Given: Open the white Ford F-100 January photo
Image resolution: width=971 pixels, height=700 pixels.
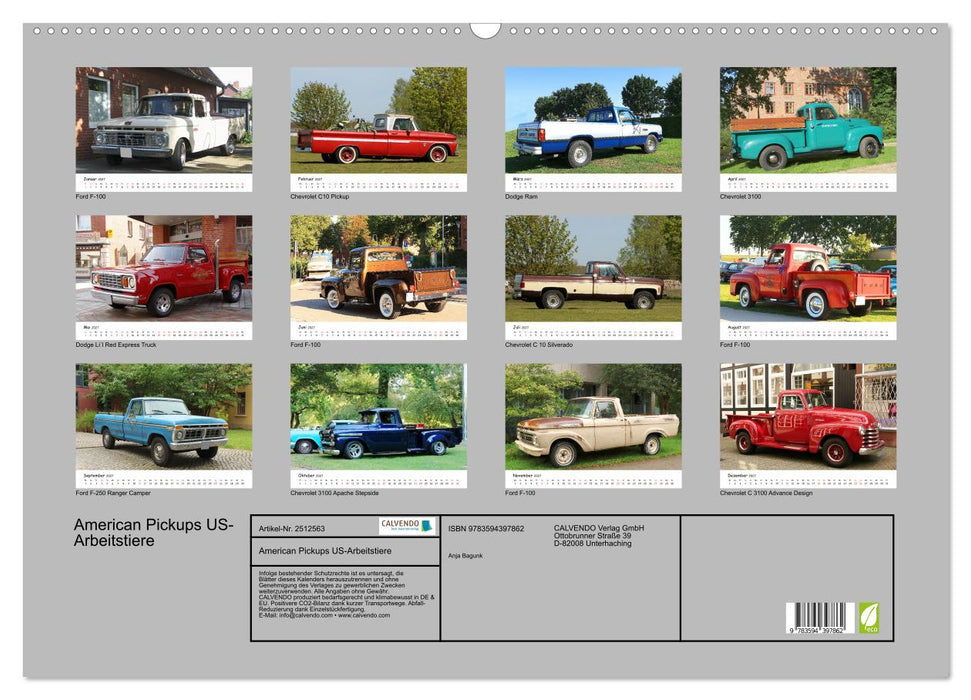Looking at the screenshot, I should (x=163, y=120).
